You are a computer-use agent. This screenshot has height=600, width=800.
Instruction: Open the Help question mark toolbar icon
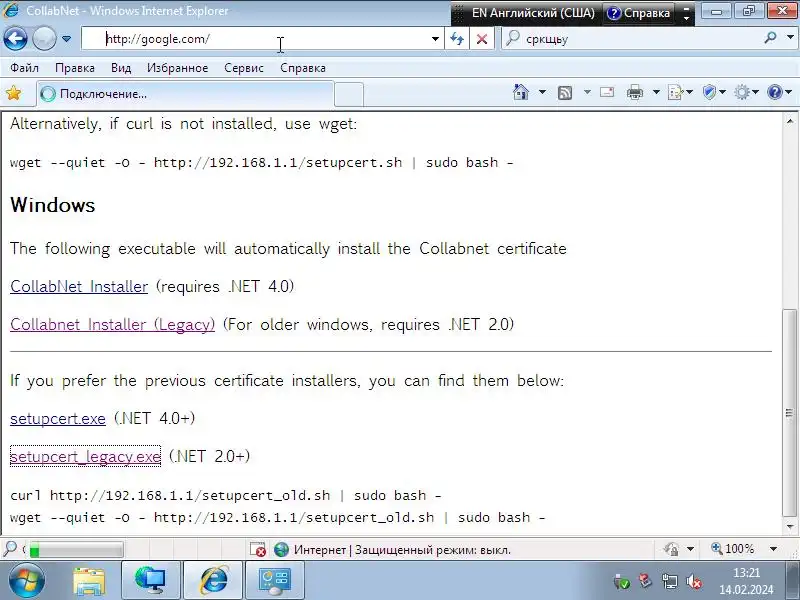[774, 92]
